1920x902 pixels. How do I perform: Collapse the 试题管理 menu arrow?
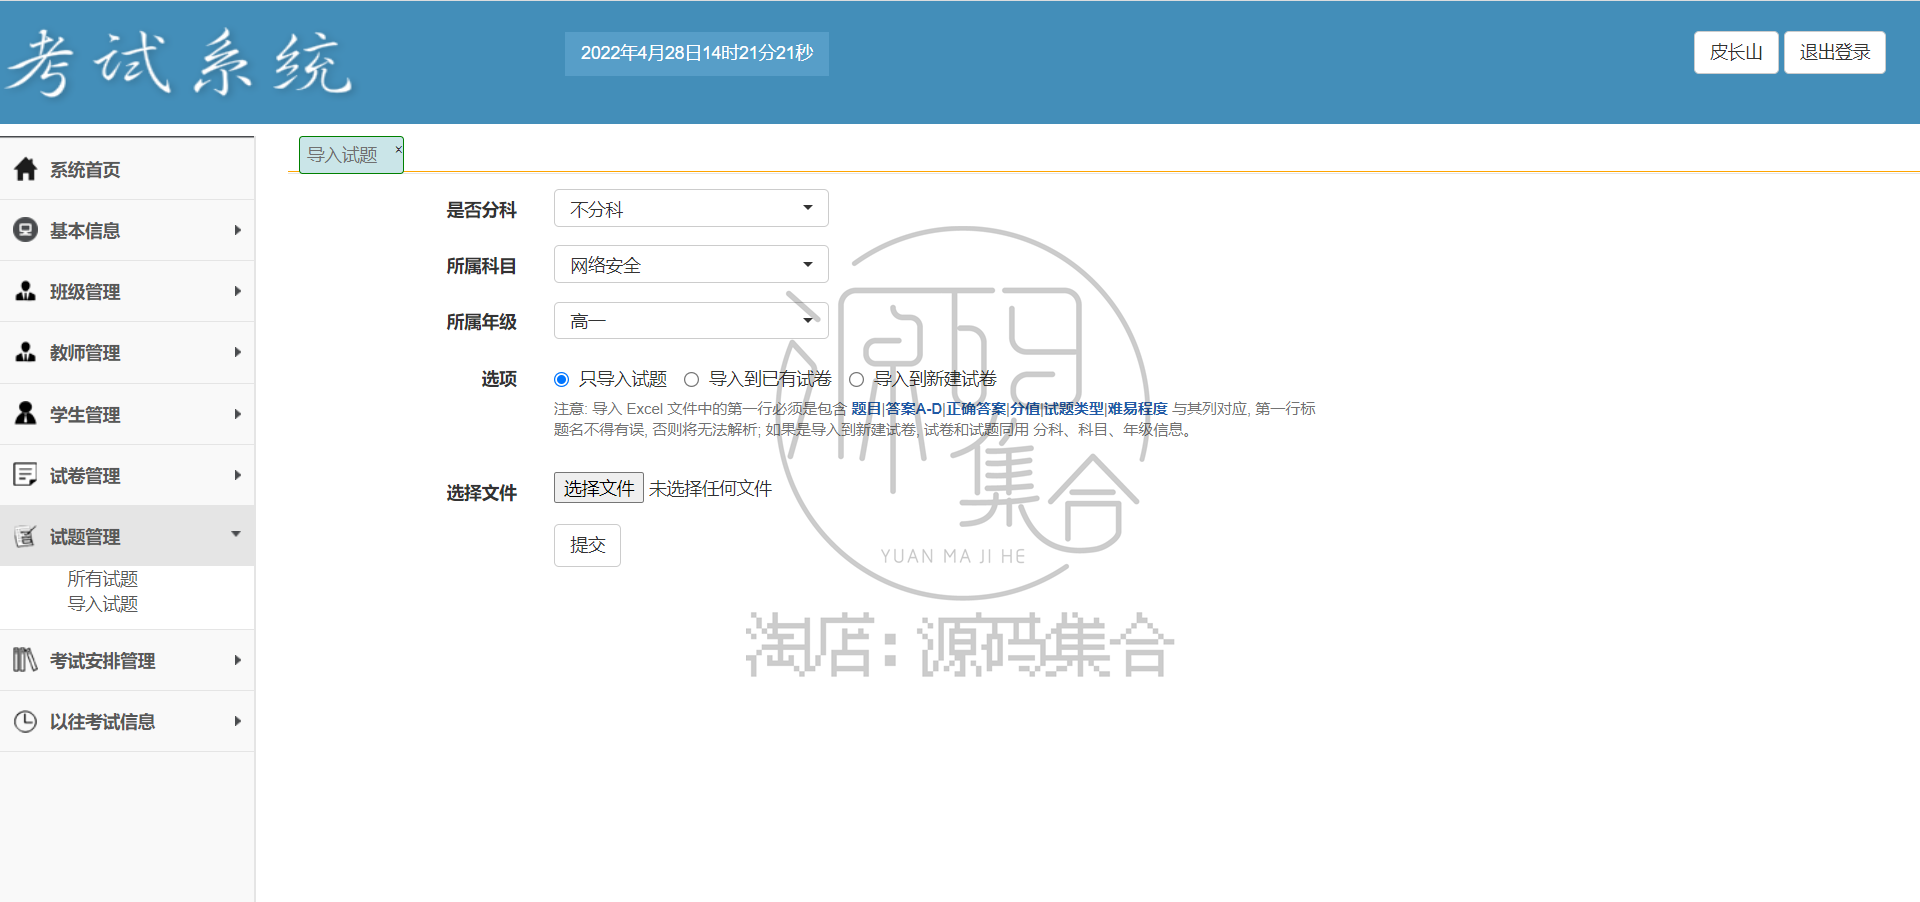pyautogui.click(x=236, y=534)
